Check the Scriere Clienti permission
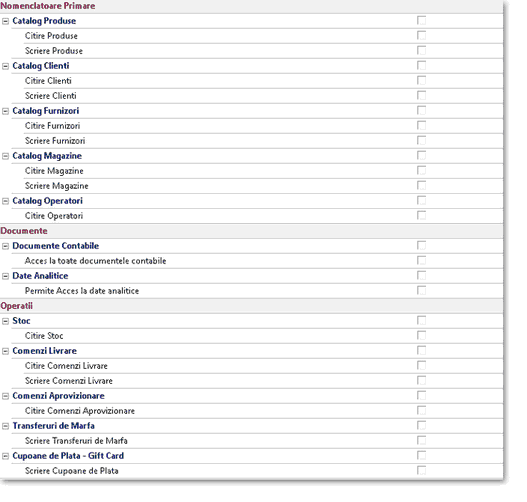The image size is (527, 502). click(421, 95)
